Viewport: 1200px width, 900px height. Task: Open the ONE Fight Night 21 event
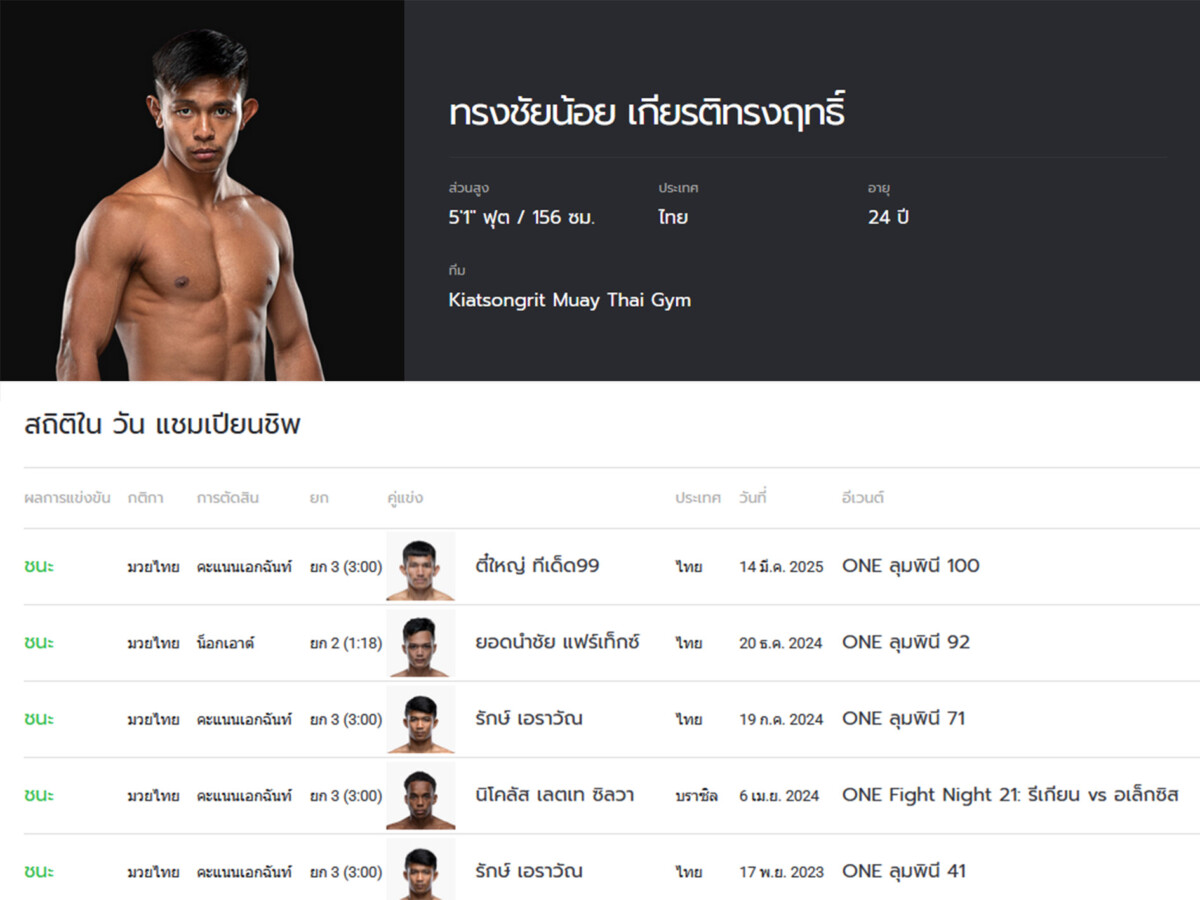[x=1010, y=796]
